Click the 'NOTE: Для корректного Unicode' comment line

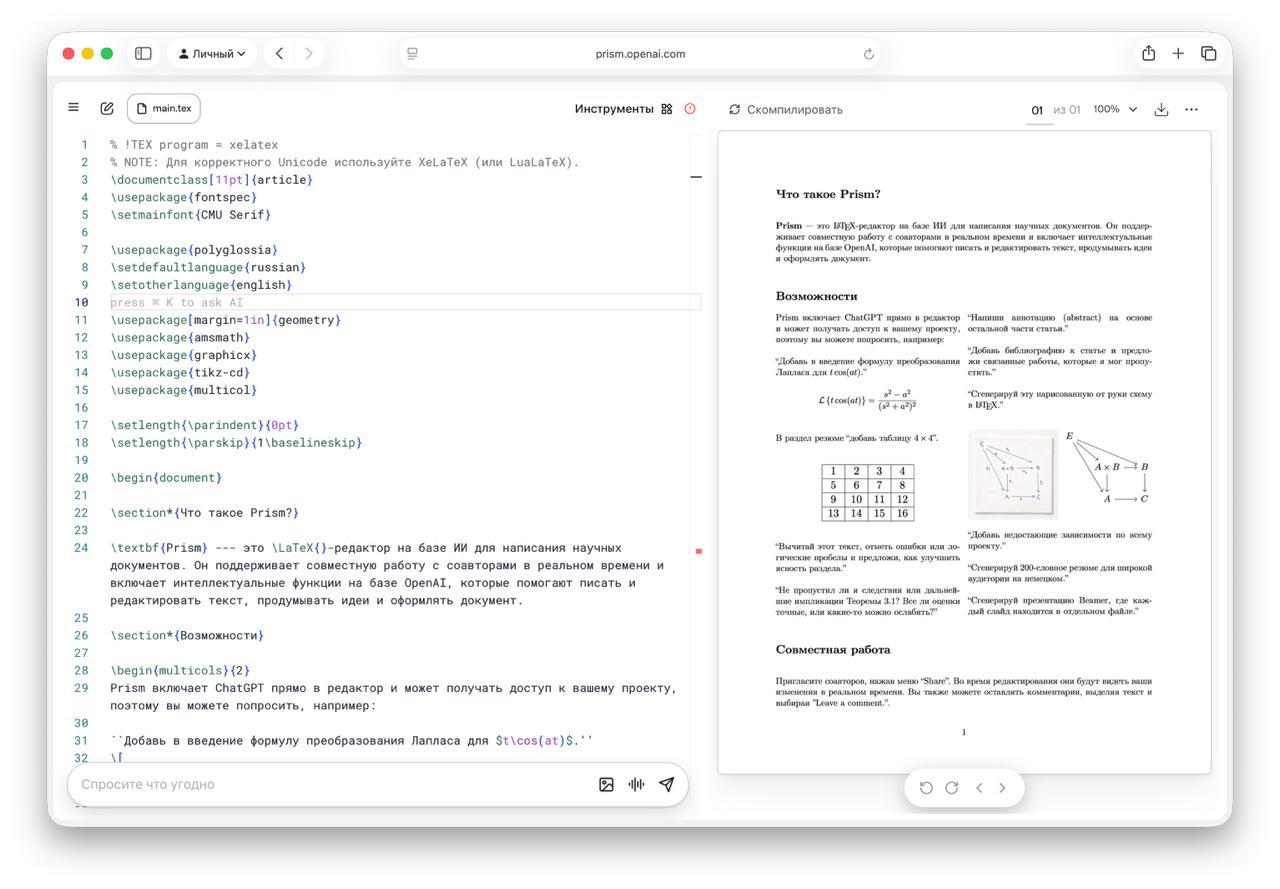point(345,162)
